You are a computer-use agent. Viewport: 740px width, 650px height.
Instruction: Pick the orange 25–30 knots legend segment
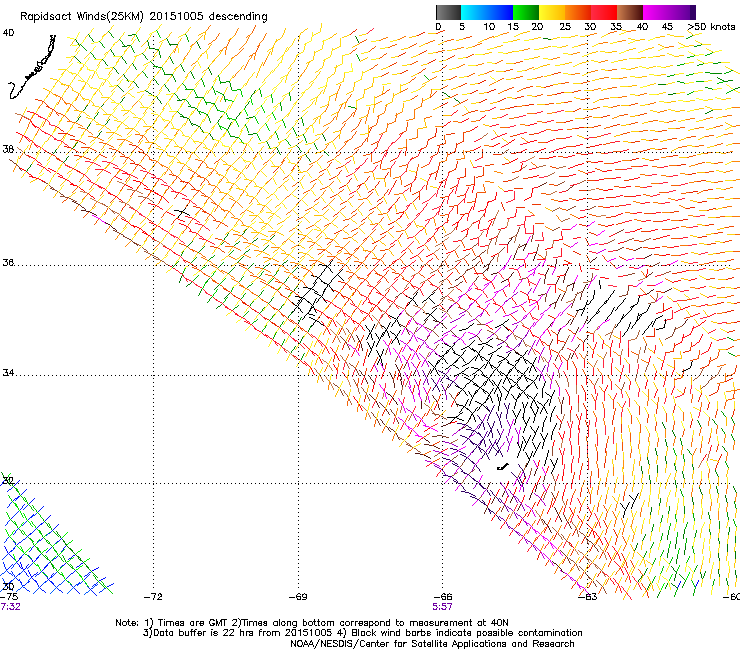(x=578, y=12)
